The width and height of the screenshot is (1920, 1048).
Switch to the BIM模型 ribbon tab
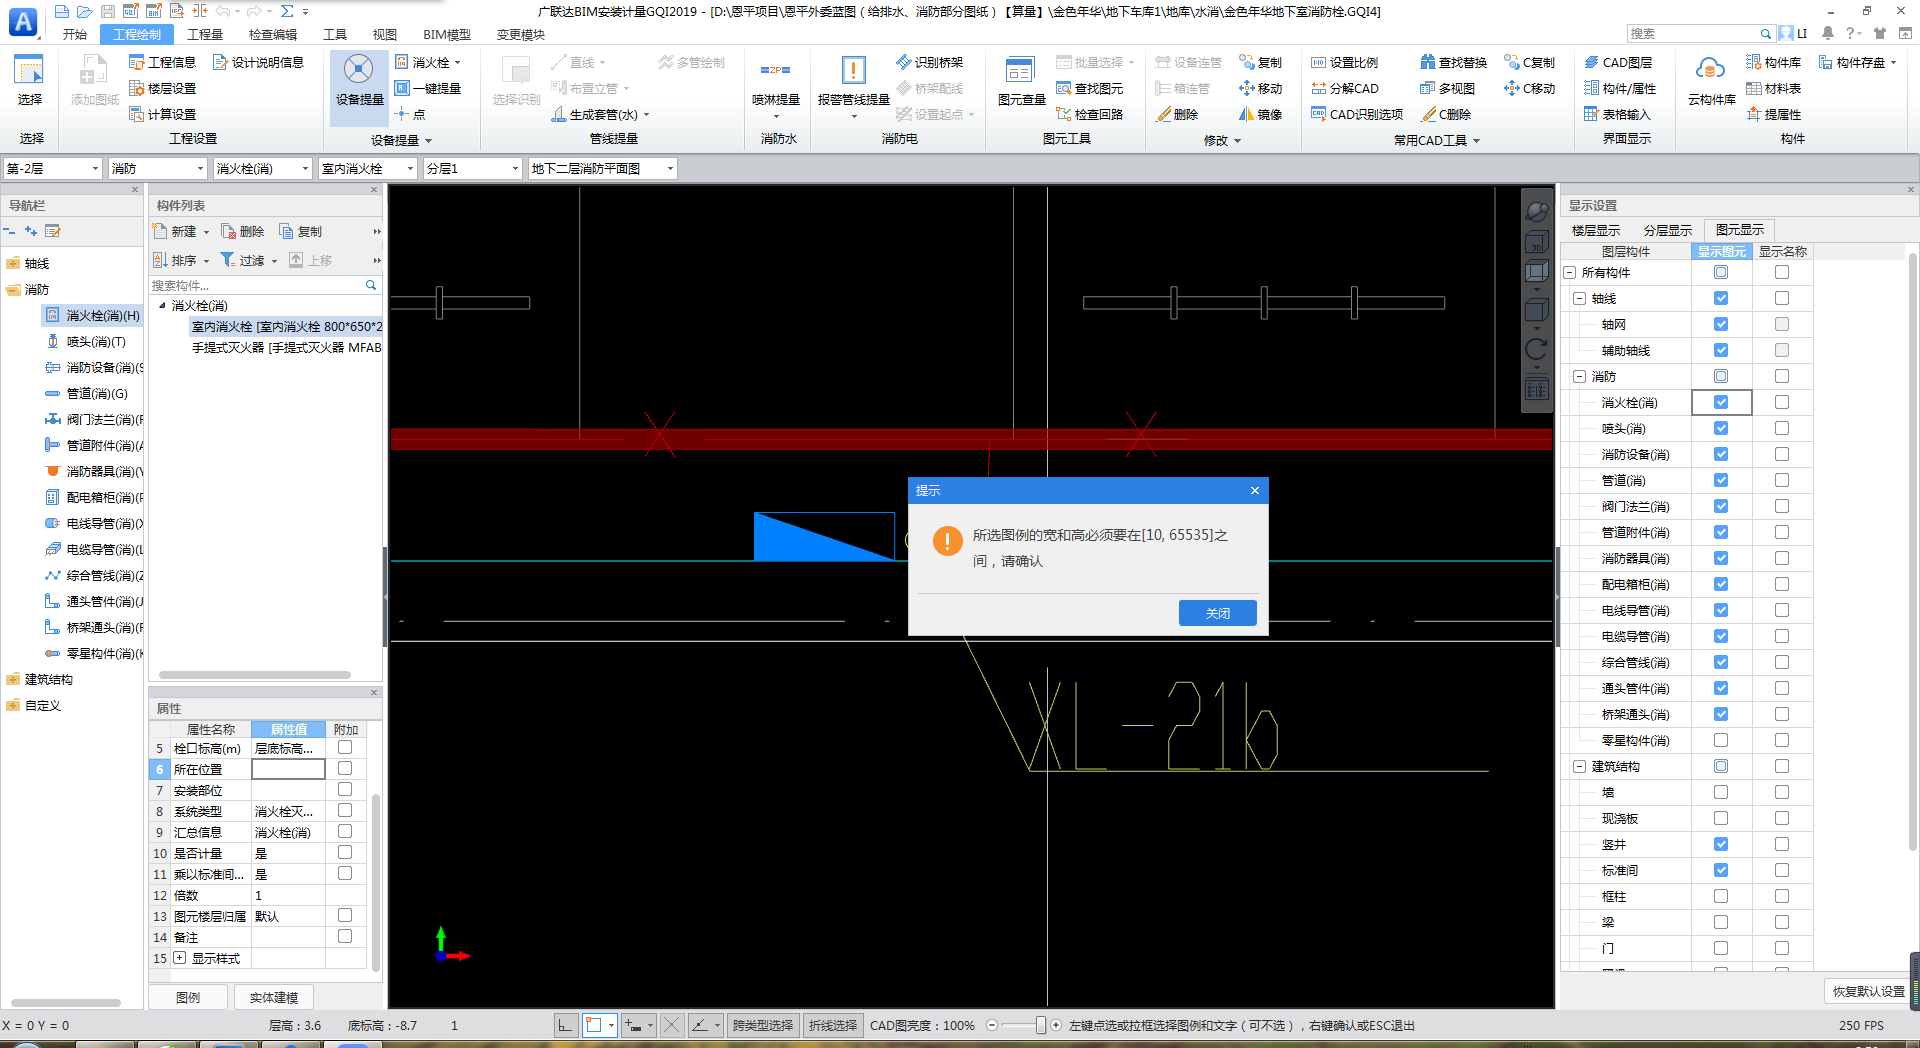446,34
